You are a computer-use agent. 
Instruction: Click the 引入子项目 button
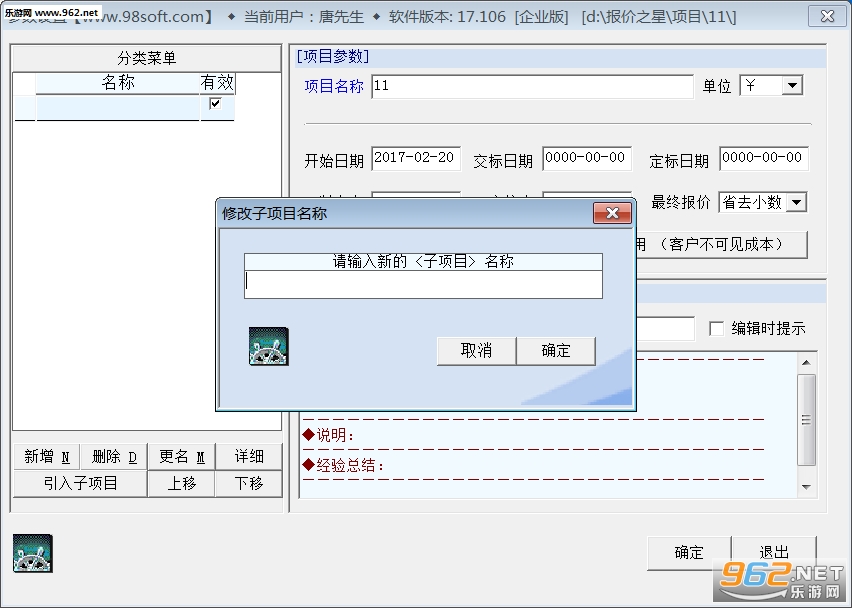click(x=80, y=483)
